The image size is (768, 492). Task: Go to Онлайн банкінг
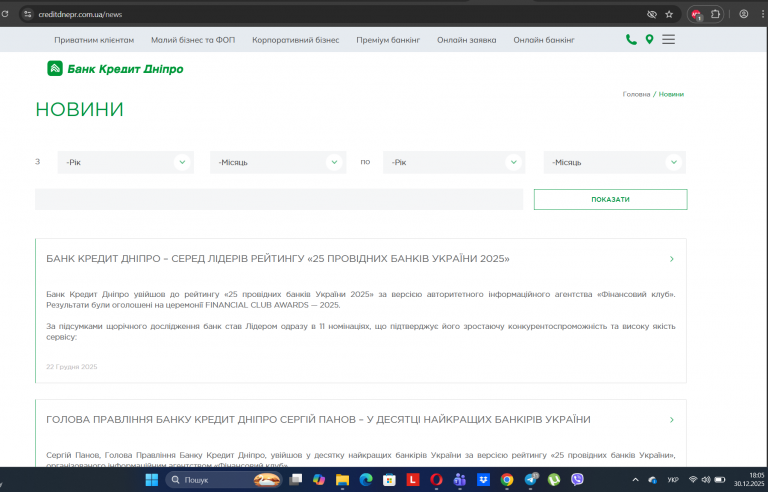544,40
